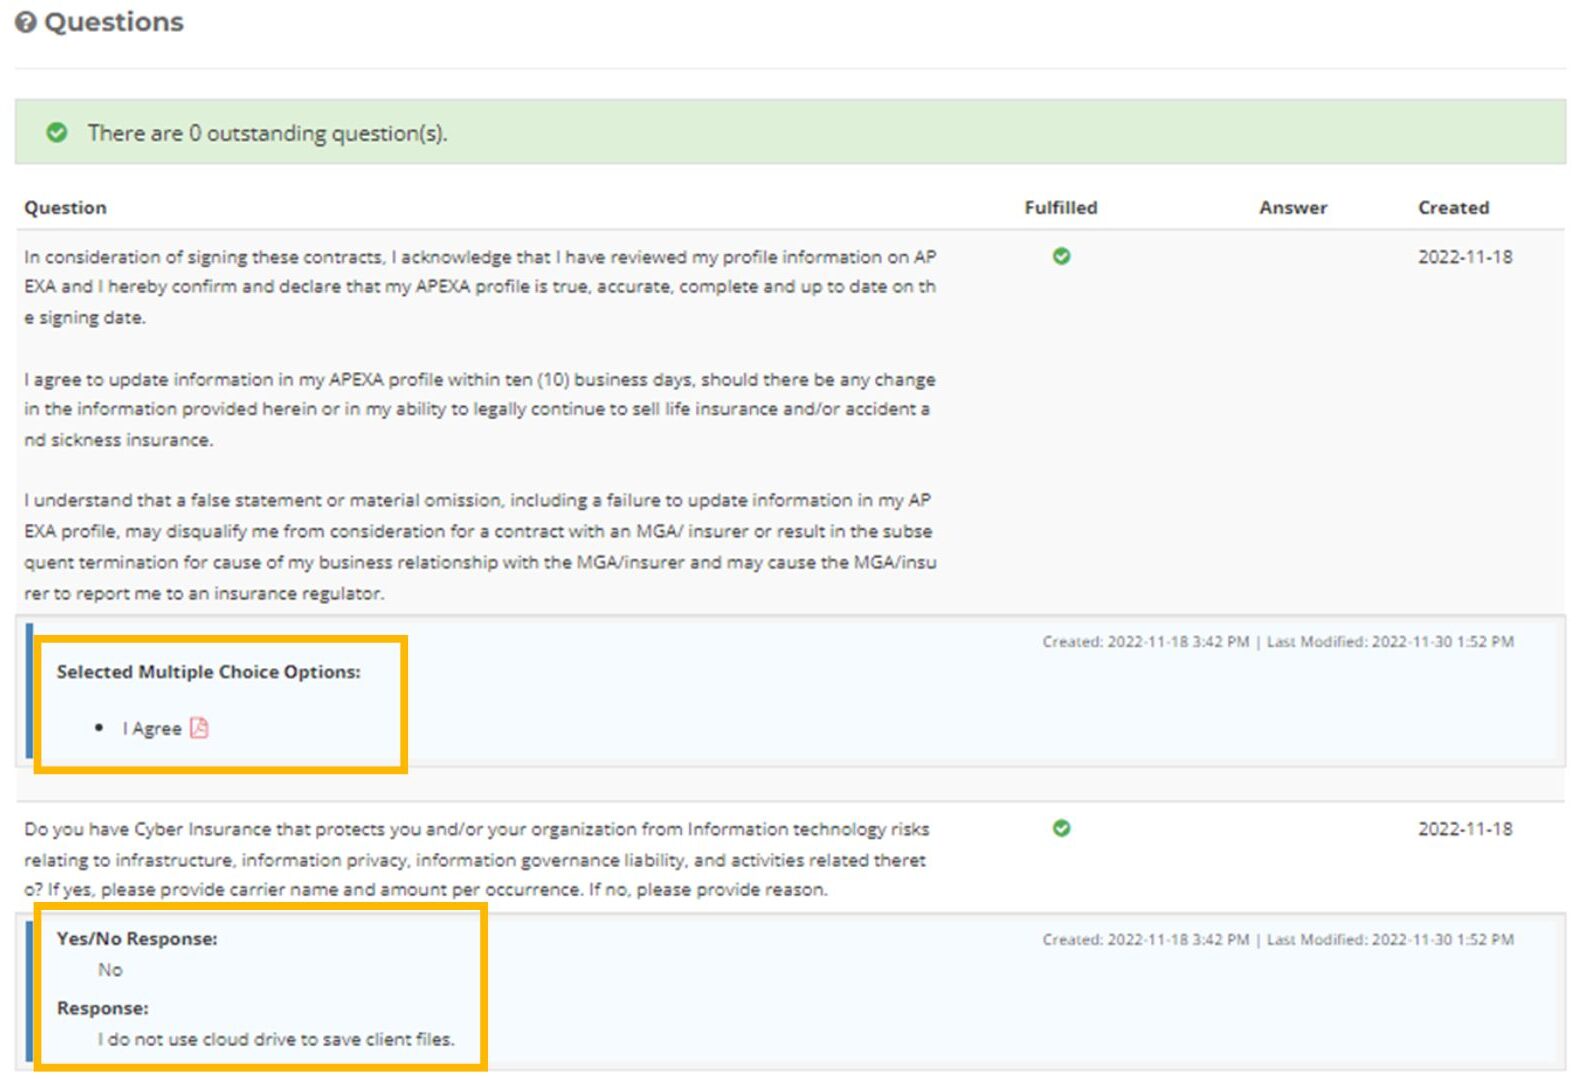Click the Created/Last Modified timestamp under I Agree answer
1590x1080 pixels.
(x=1278, y=642)
